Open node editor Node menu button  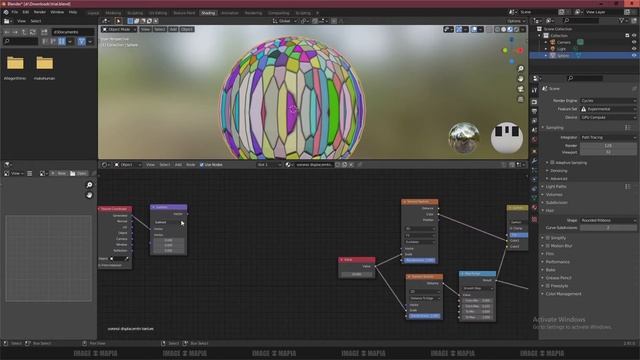click(x=191, y=164)
